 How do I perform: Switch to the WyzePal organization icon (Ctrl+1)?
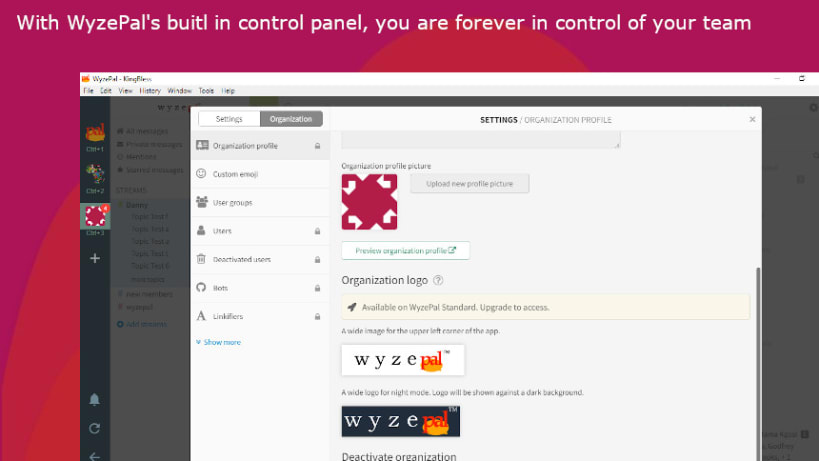95,133
